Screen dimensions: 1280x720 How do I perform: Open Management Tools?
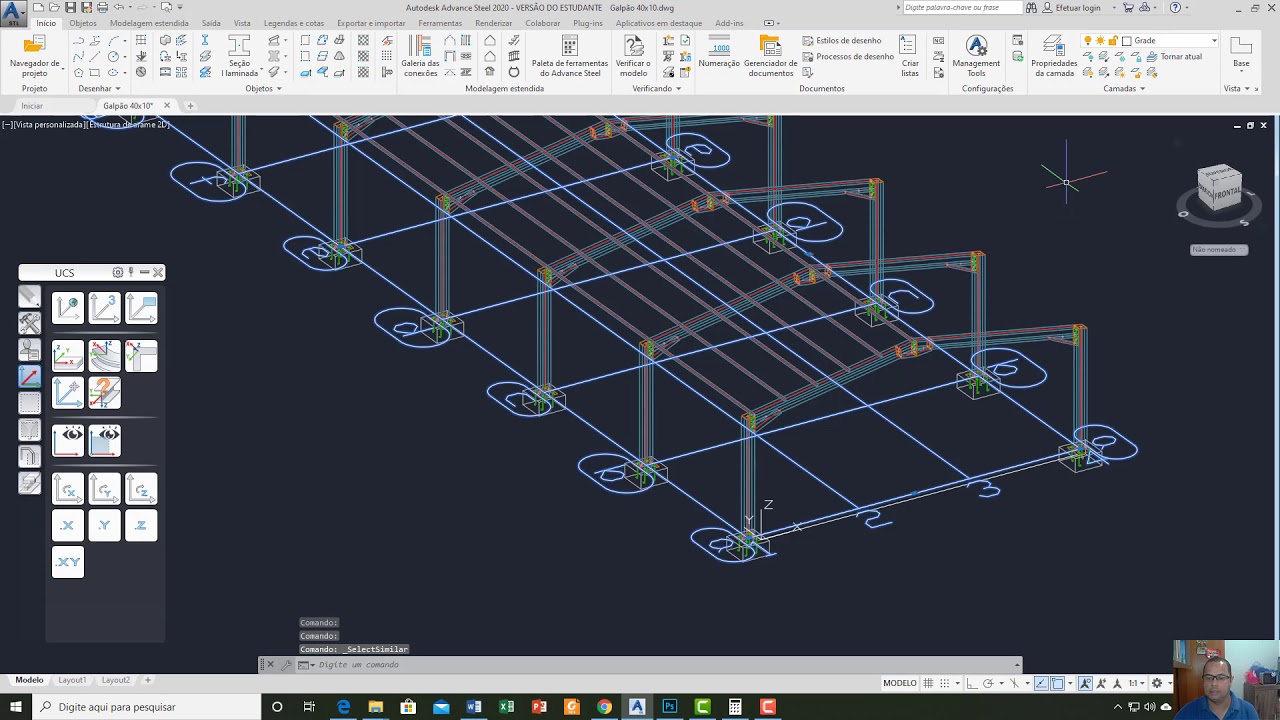coord(976,56)
